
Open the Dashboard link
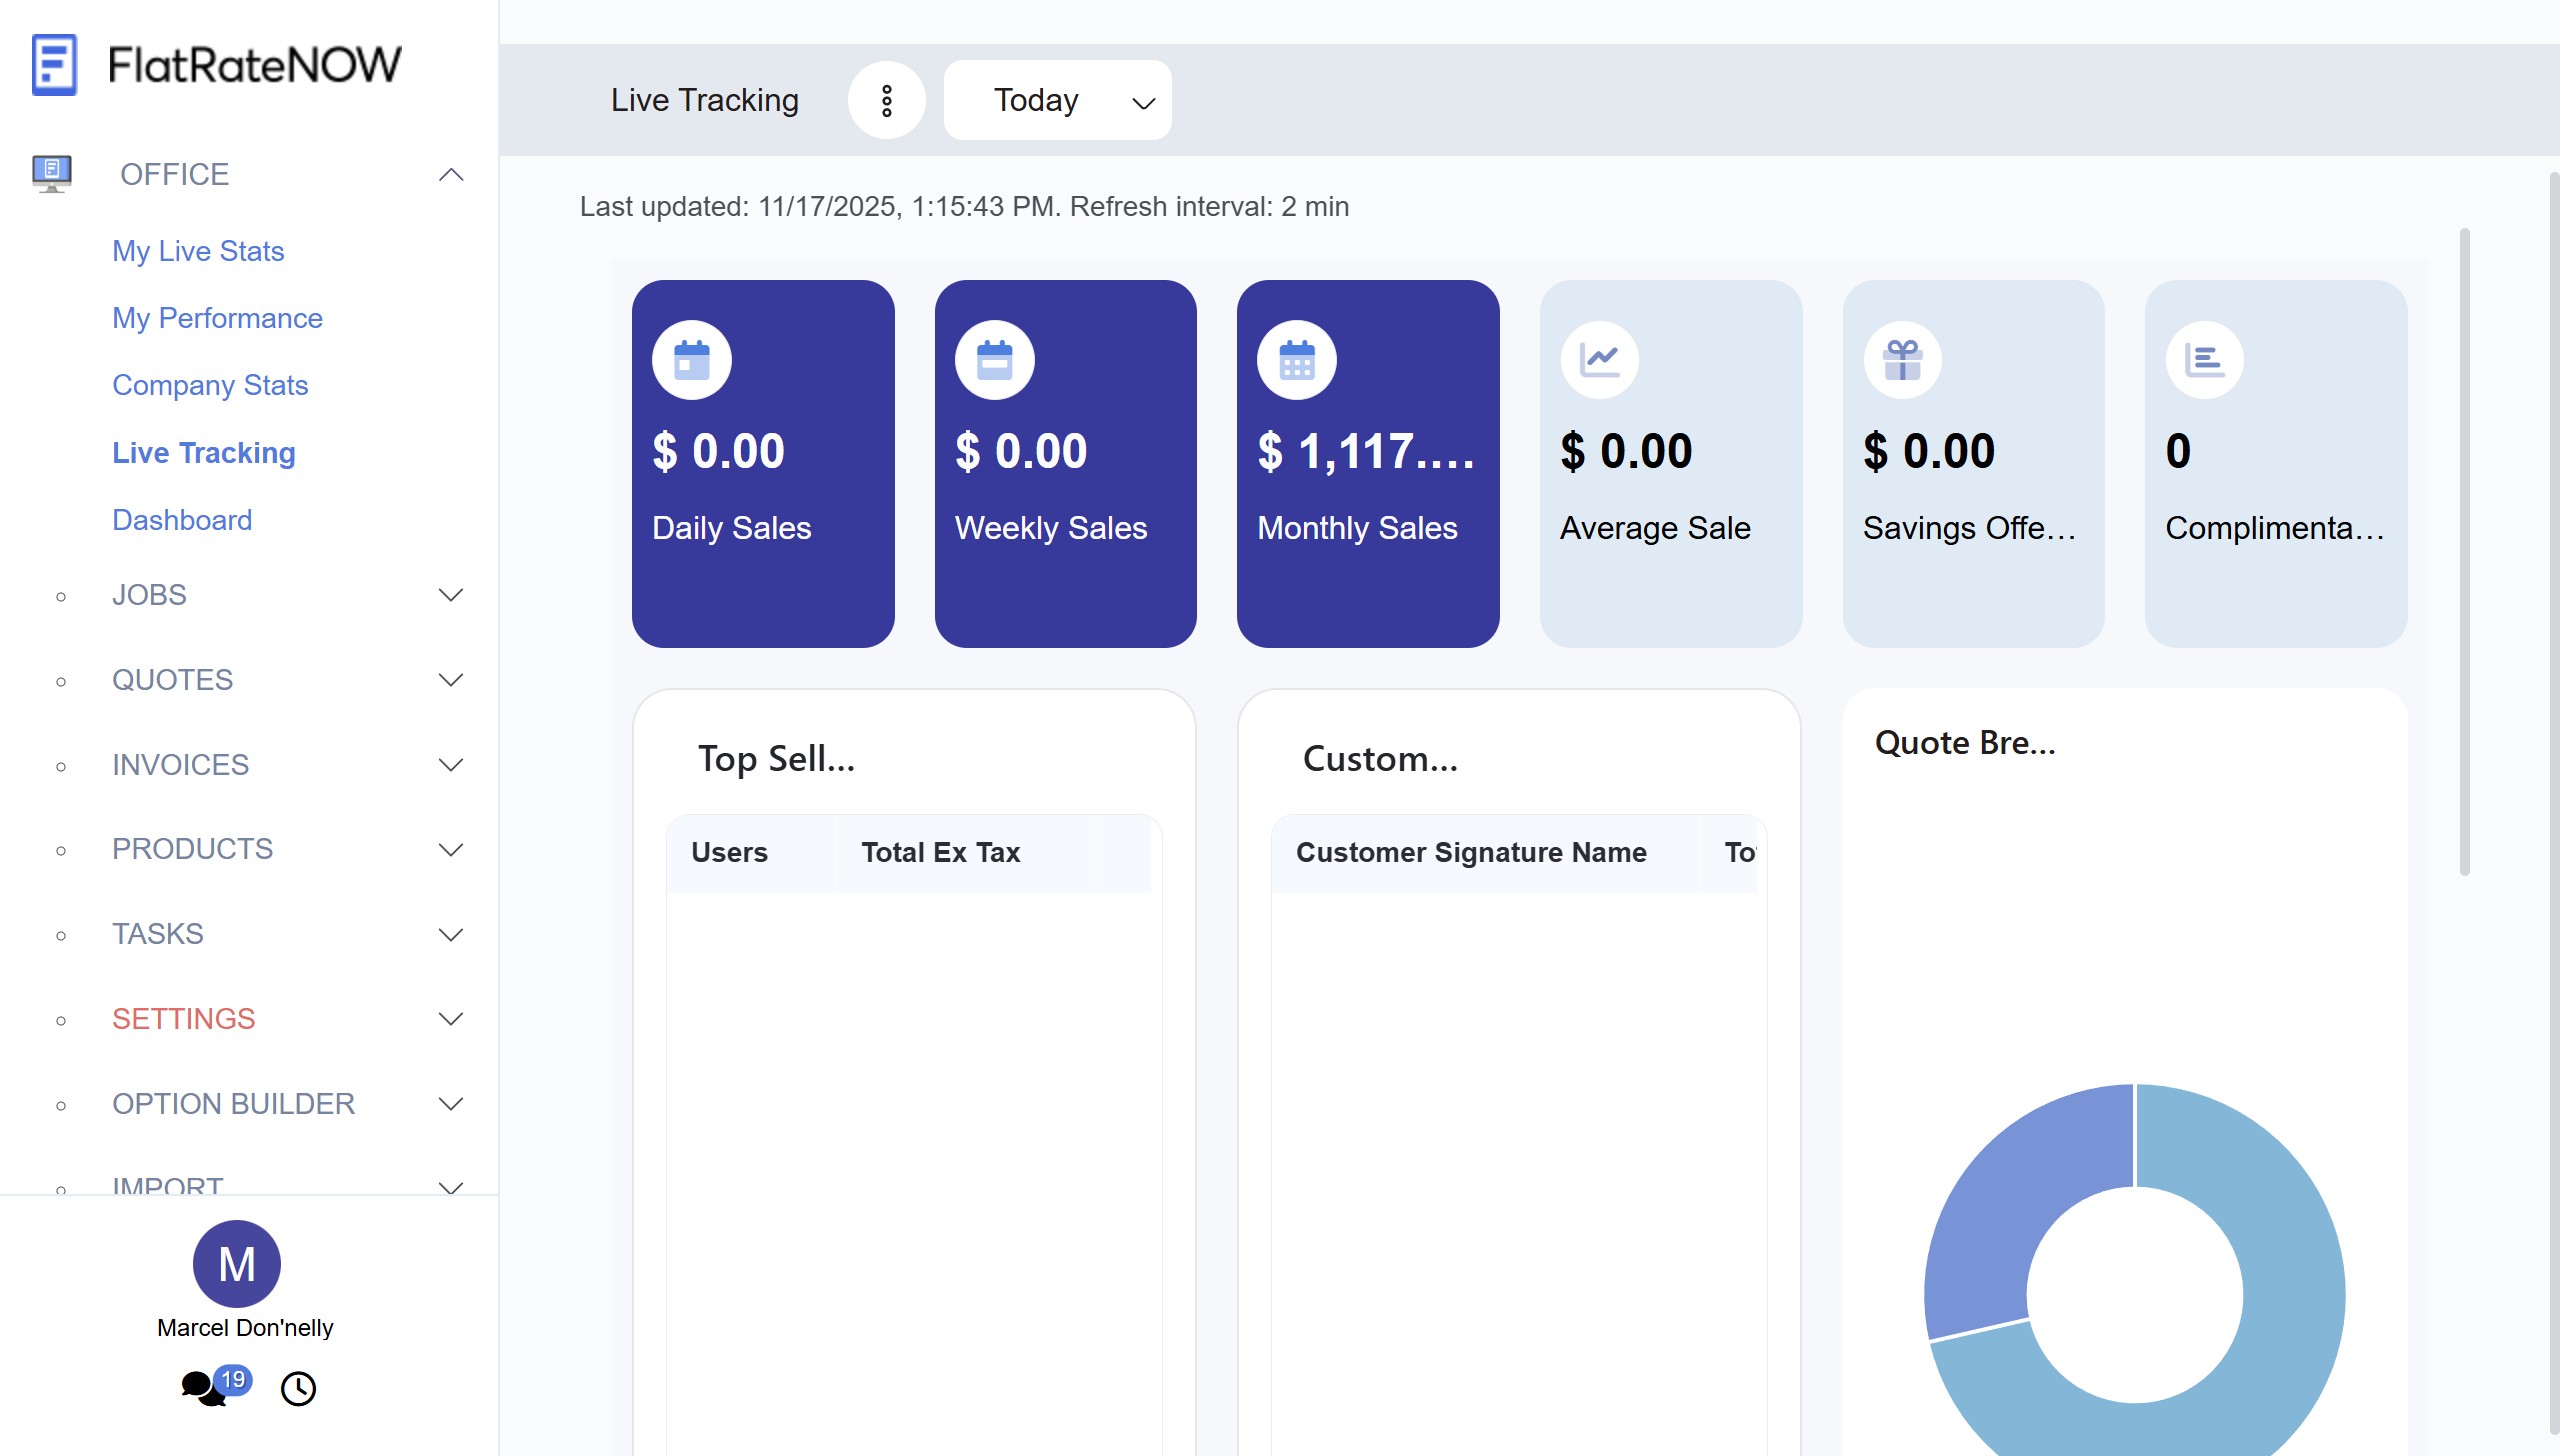click(182, 520)
